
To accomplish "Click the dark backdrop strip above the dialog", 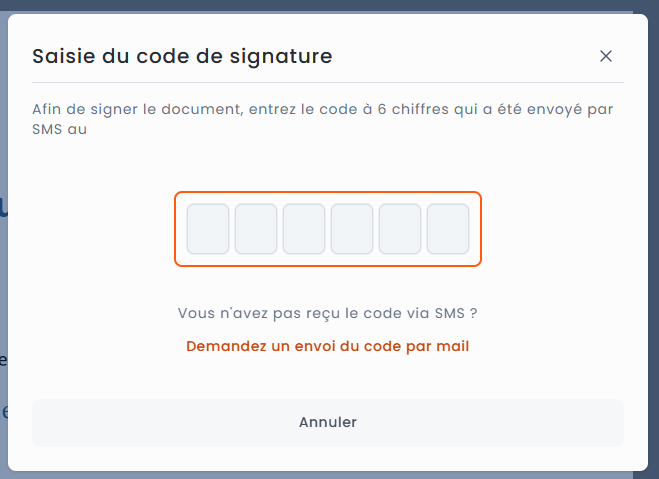I will 328,5.
